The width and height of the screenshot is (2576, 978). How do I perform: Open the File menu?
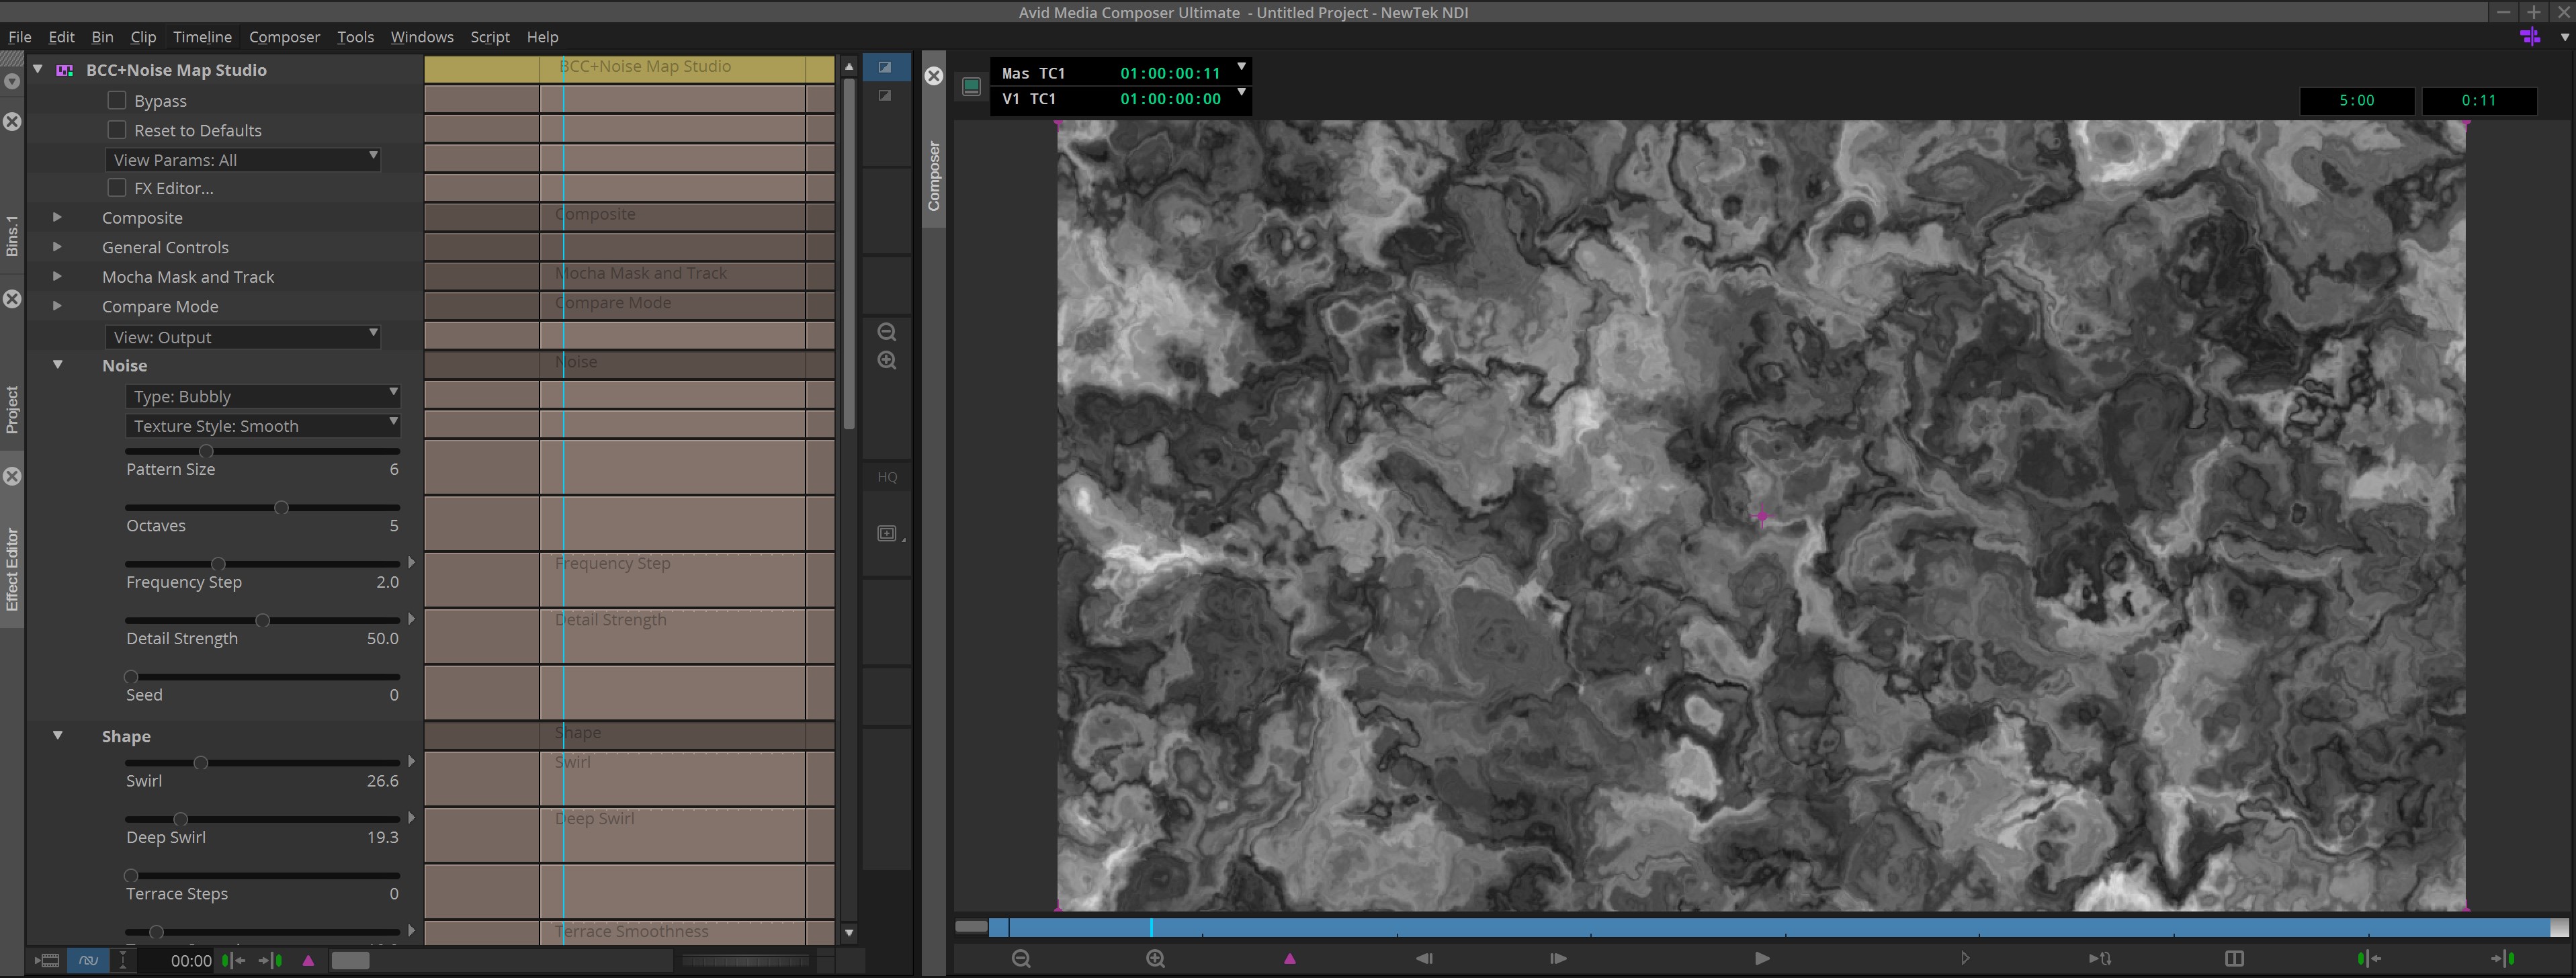[x=20, y=37]
